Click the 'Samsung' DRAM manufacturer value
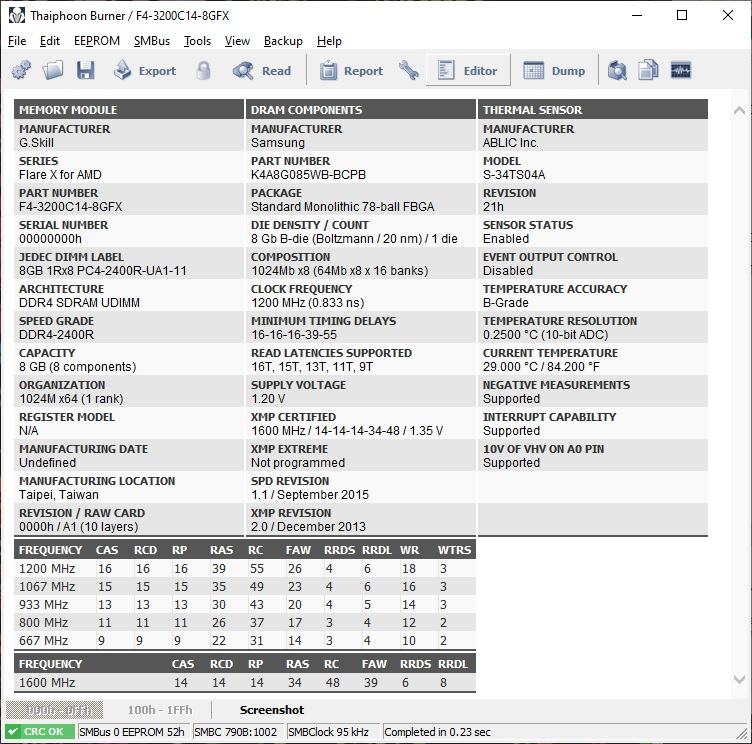 pos(278,142)
